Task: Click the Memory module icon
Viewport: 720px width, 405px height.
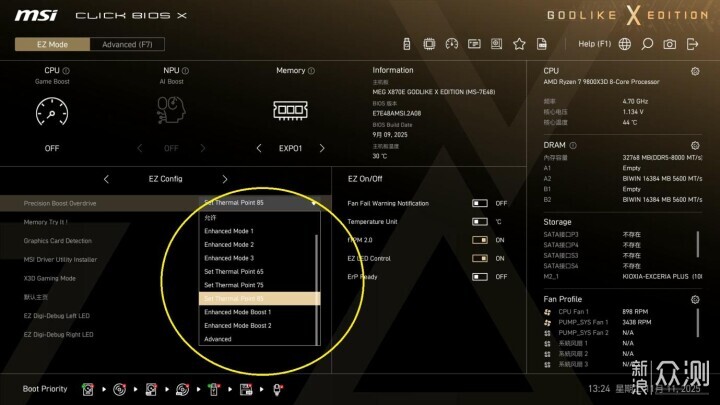Action: 291,110
